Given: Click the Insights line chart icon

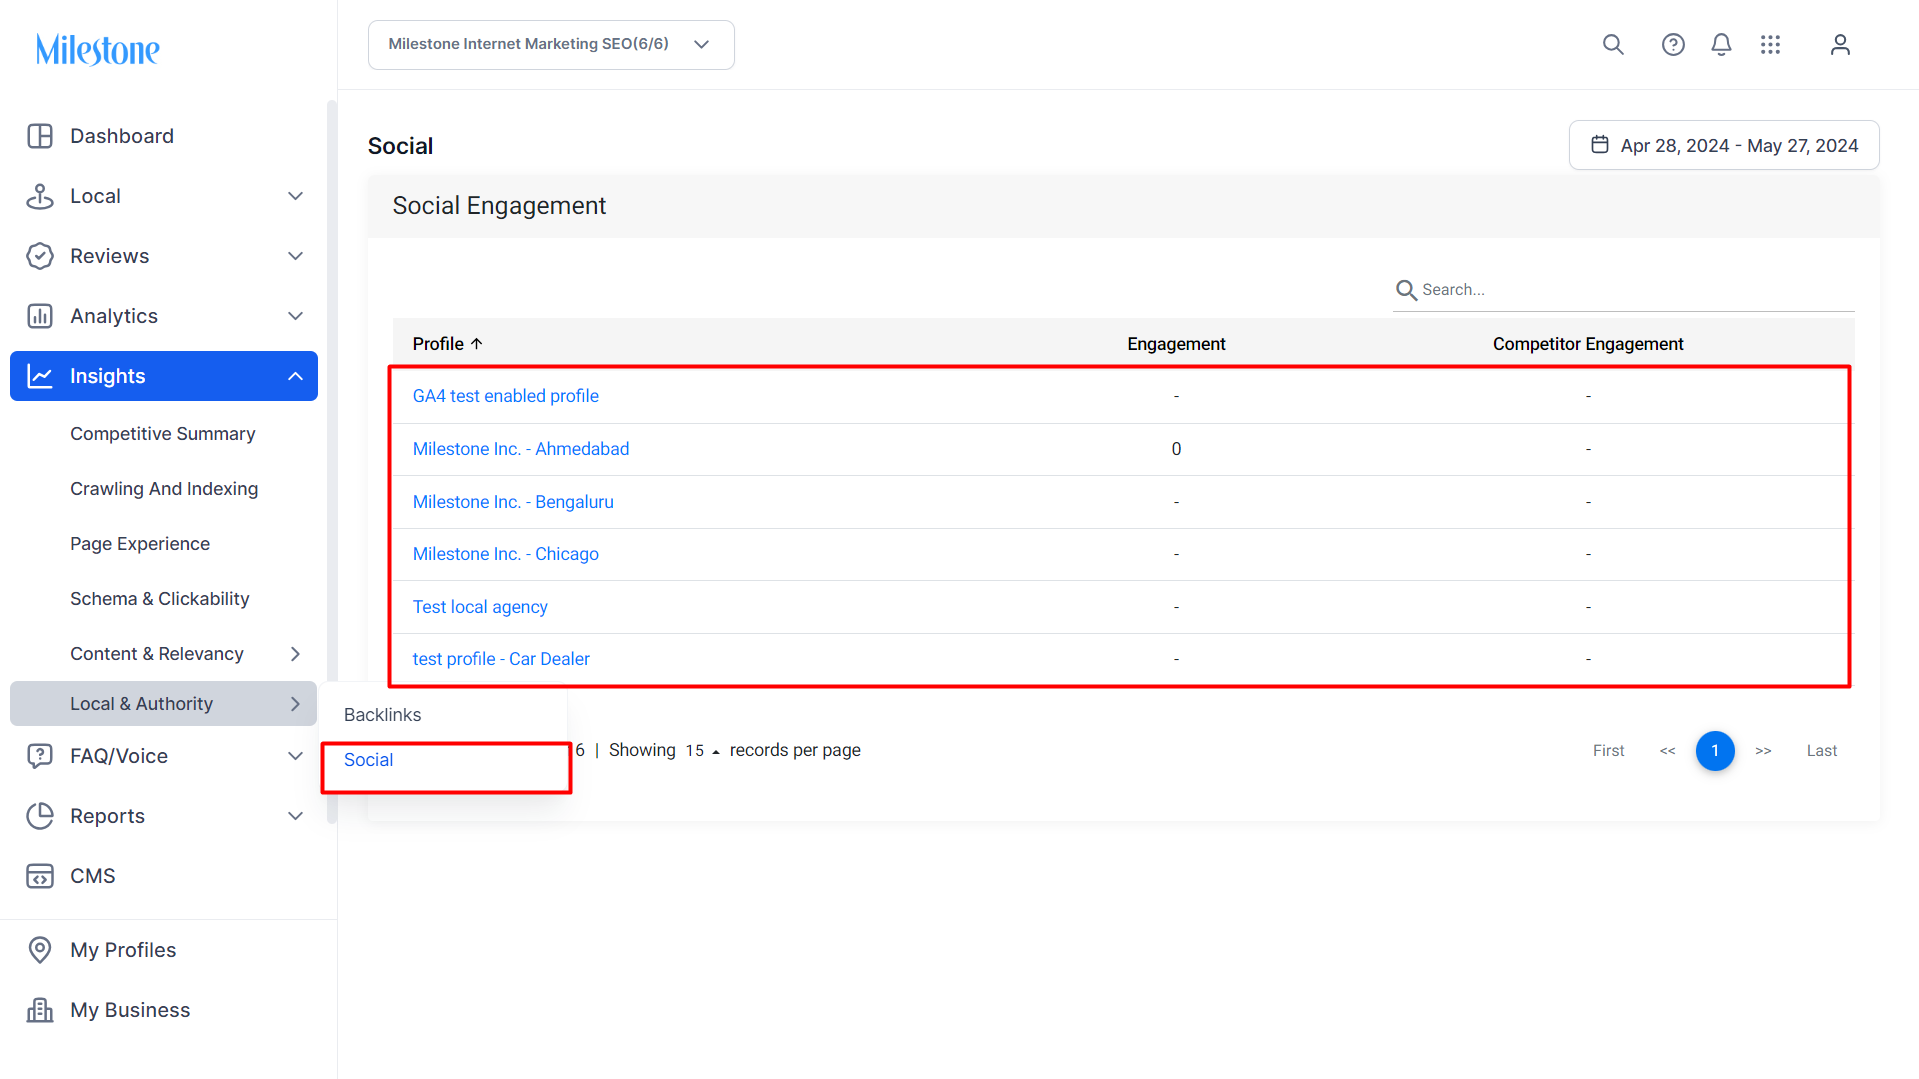Looking at the screenshot, I should click(x=40, y=376).
